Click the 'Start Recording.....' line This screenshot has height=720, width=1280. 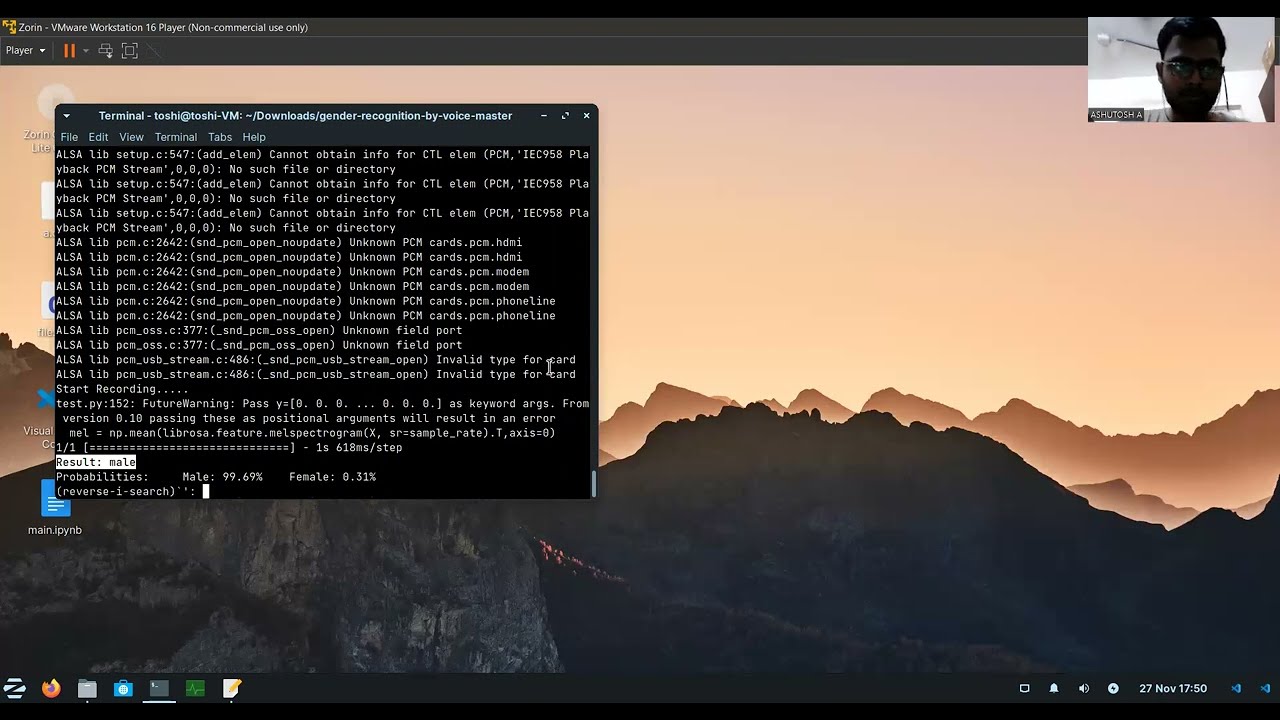pos(122,389)
